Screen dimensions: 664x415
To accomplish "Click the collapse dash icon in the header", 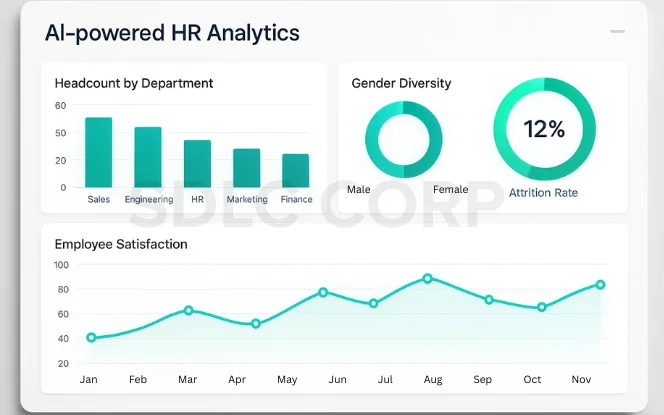I will click(x=617, y=32).
